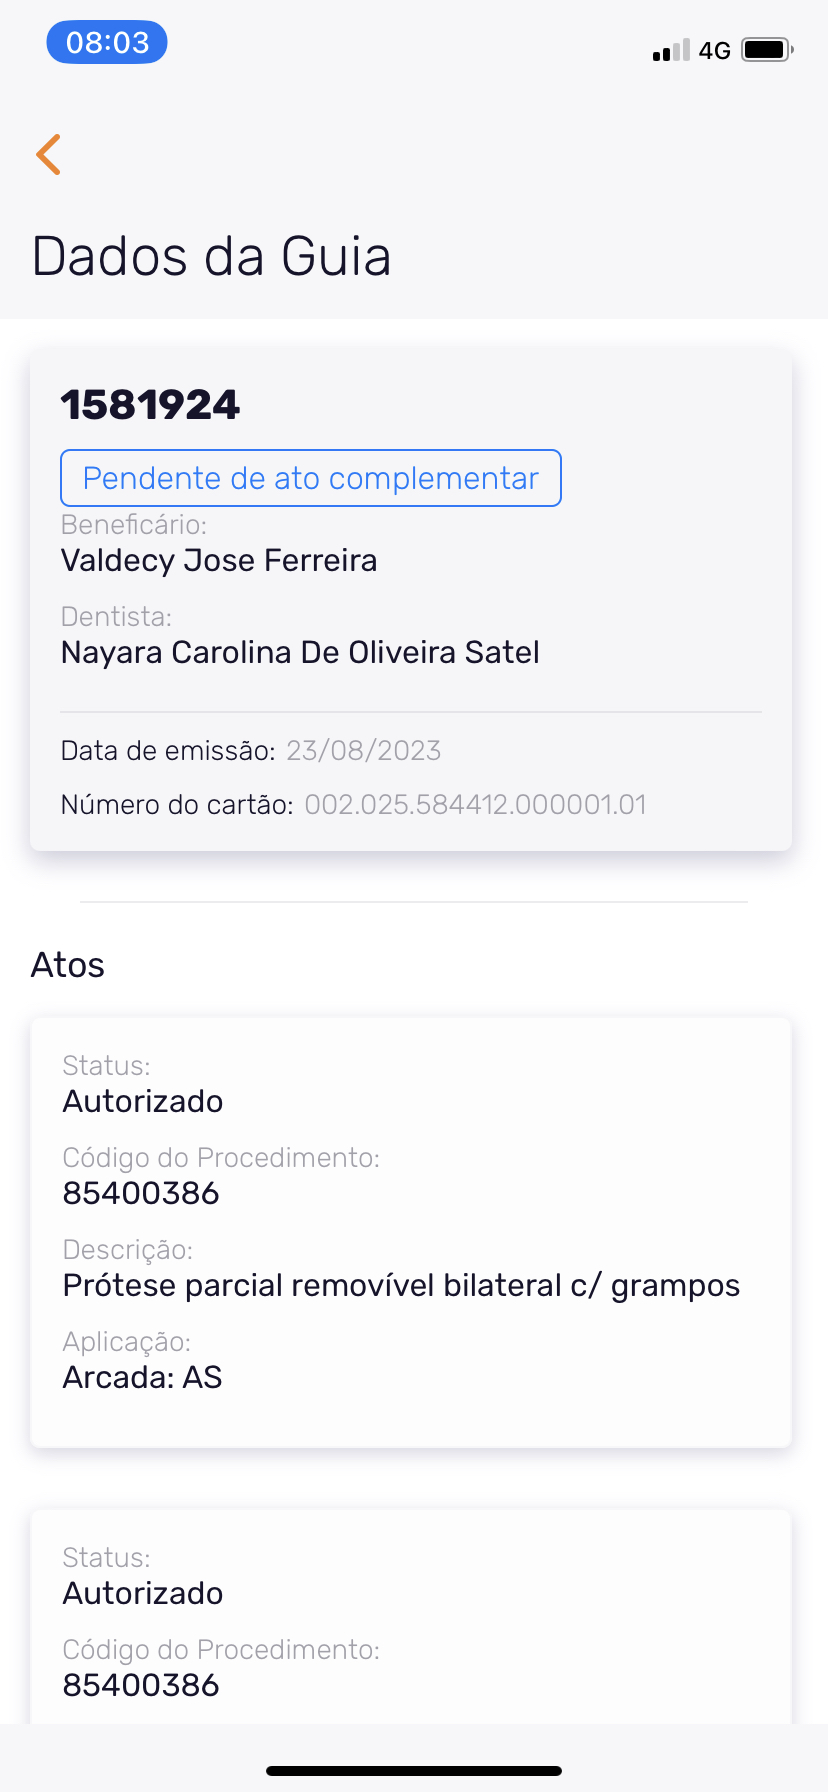The image size is (828, 1792).
Task: Tap the Pendente de ato complementar badge
Action: (311, 478)
